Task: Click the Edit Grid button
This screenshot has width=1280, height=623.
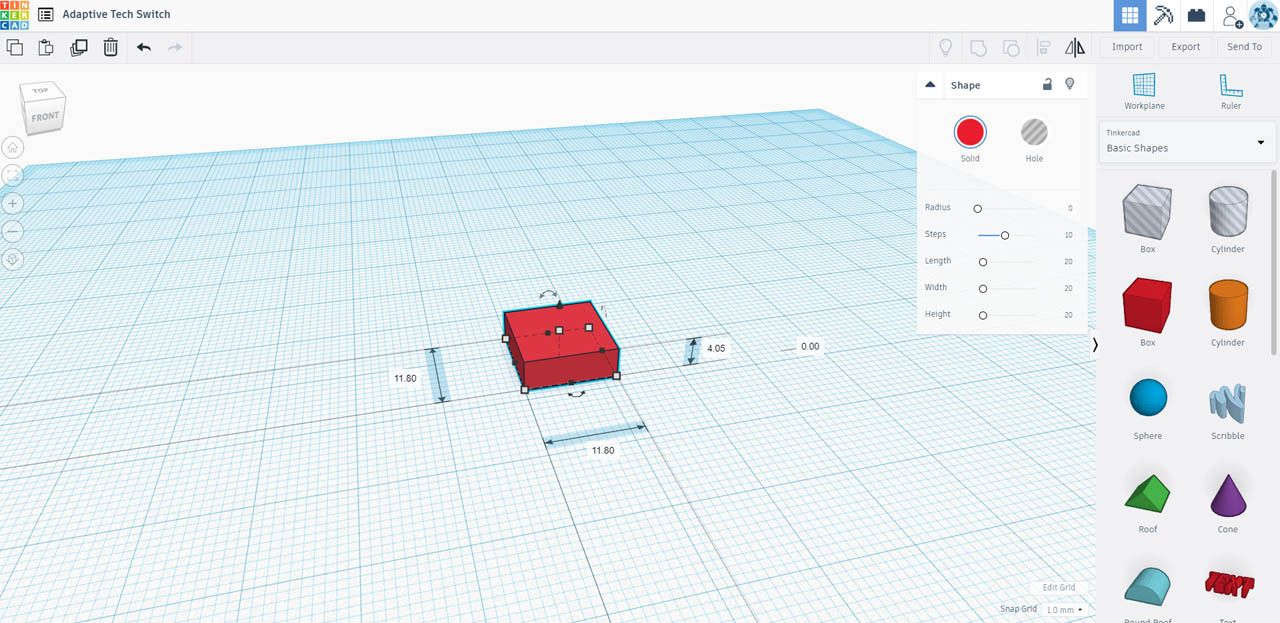Action: (1058, 587)
